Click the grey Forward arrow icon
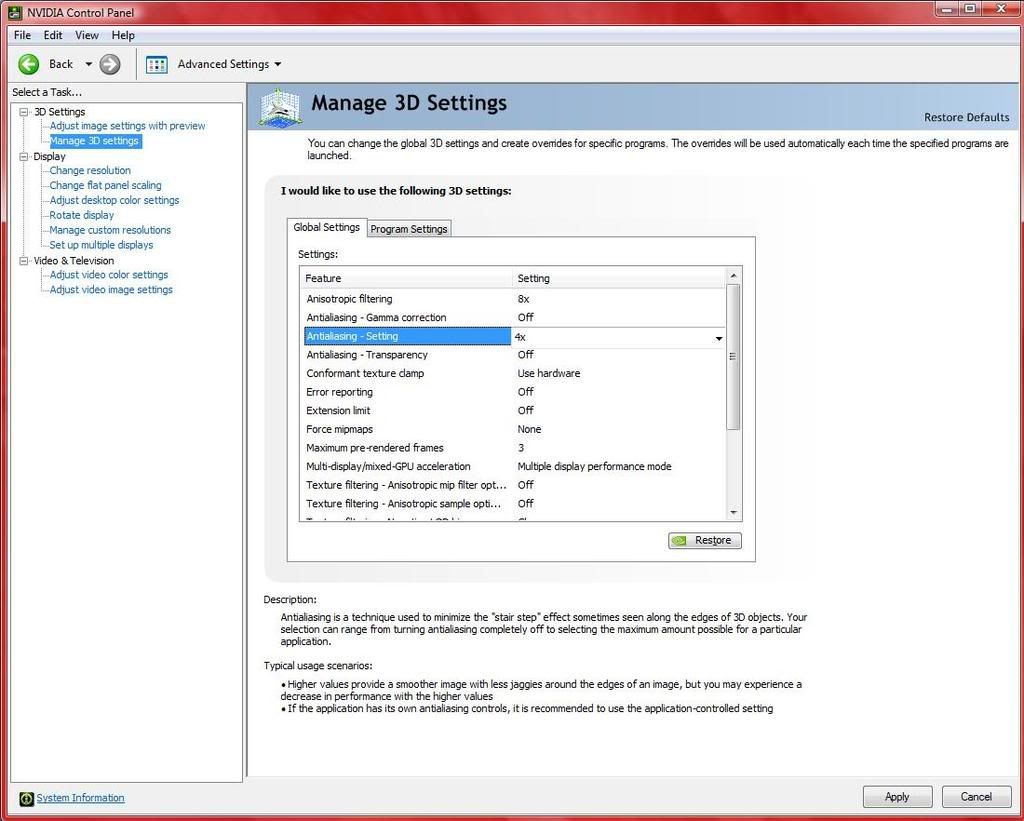 [x=110, y=64]
